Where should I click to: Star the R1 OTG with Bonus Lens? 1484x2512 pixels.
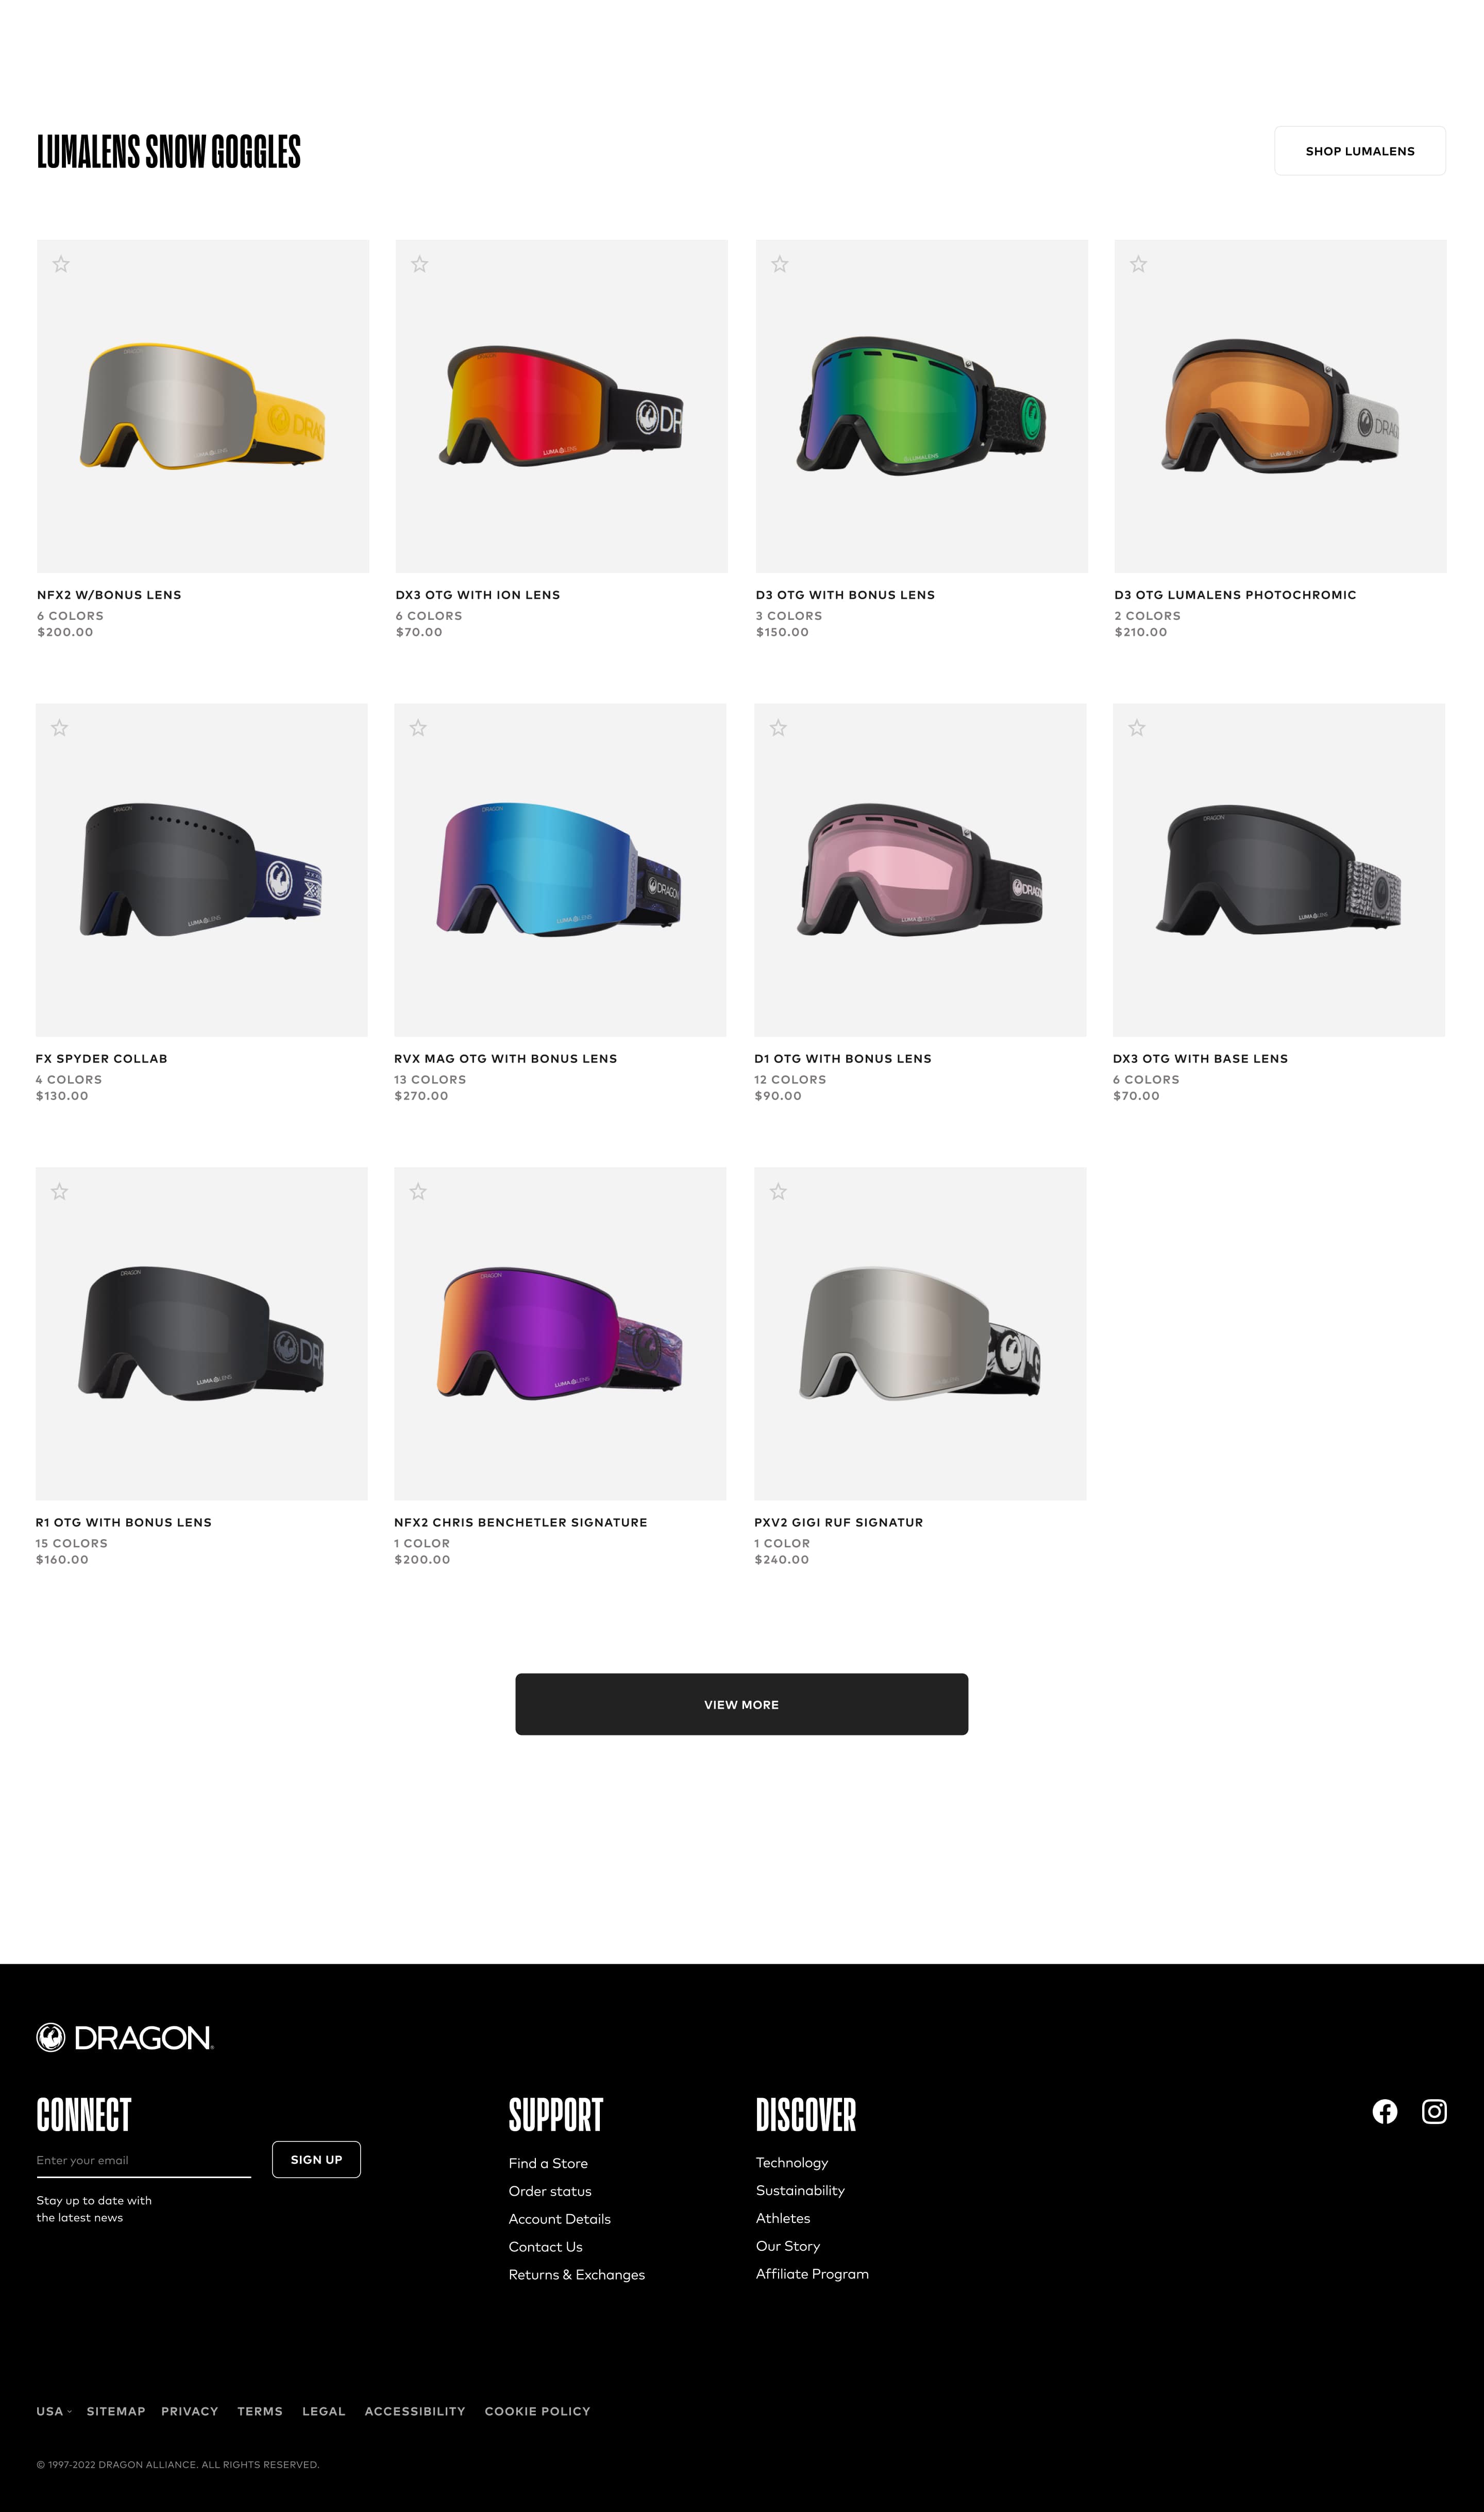60,1191
